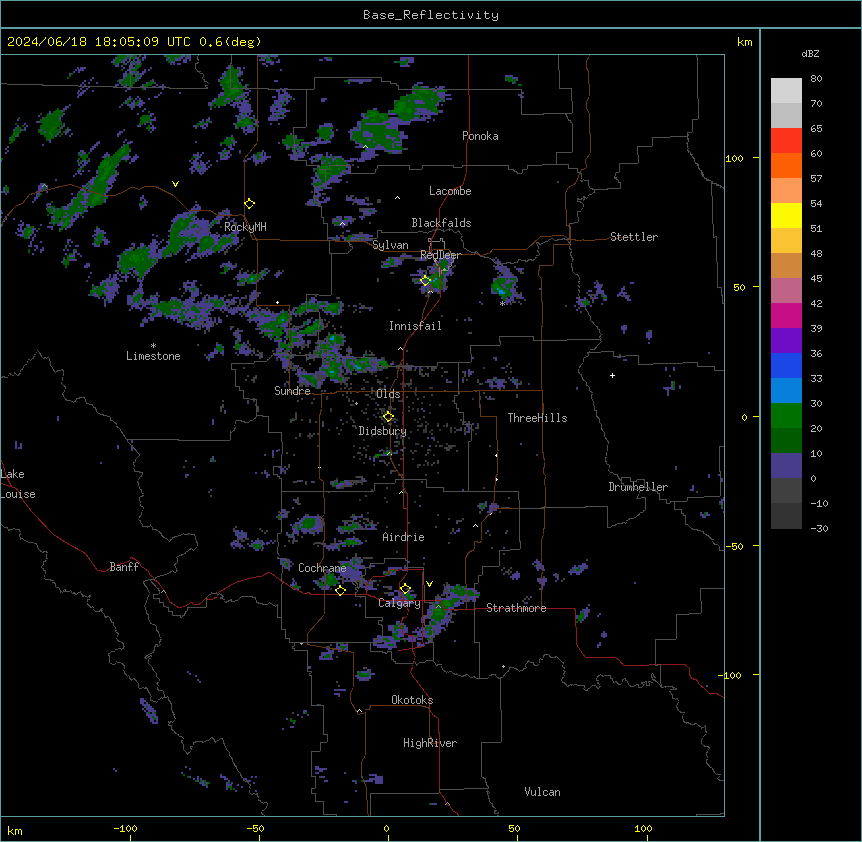This screenshot has width=862, height=842.
Task: Click the Ponoka city label
Action: [x=480, y=136]
